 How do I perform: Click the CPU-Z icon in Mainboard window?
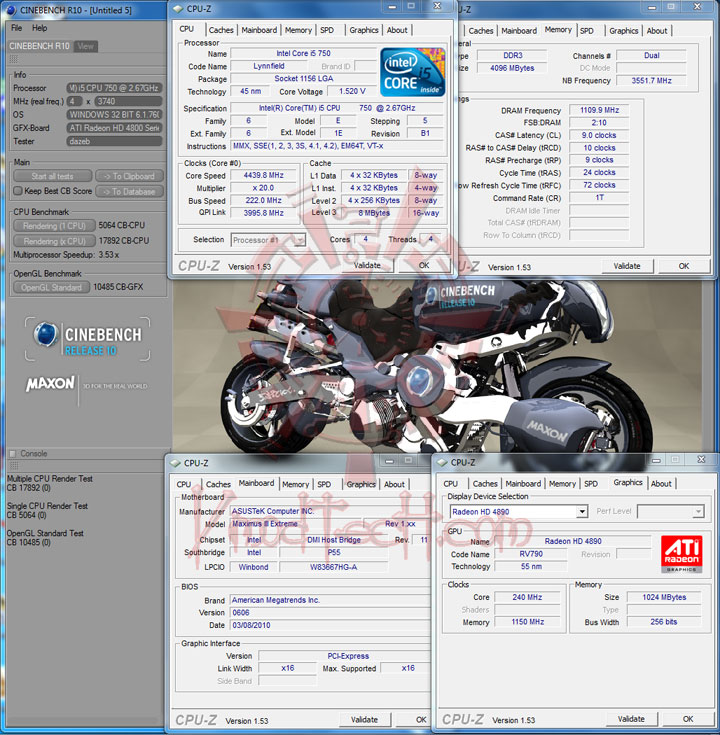[175, 463]
